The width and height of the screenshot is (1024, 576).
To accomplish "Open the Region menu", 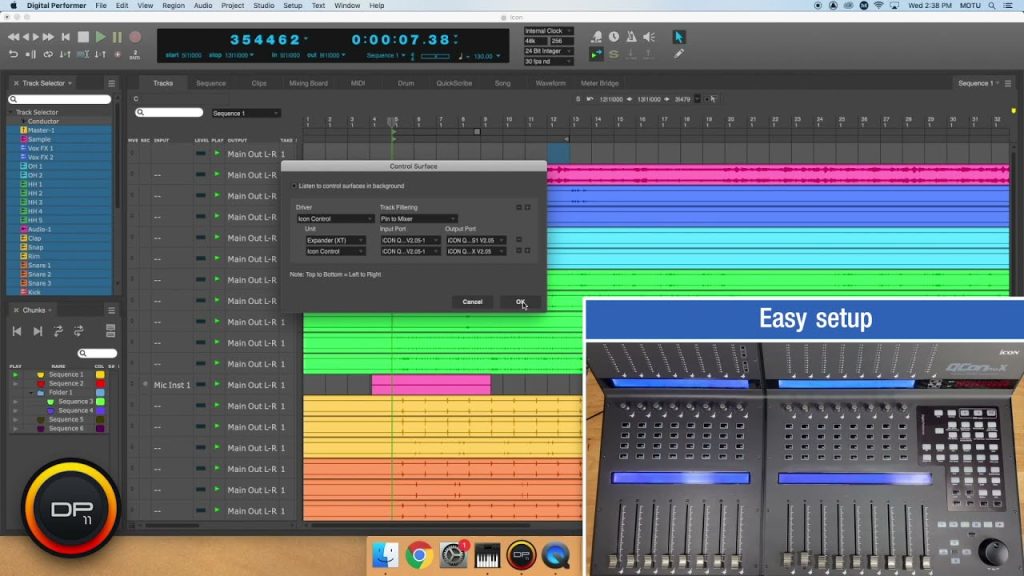I will 173,6.
